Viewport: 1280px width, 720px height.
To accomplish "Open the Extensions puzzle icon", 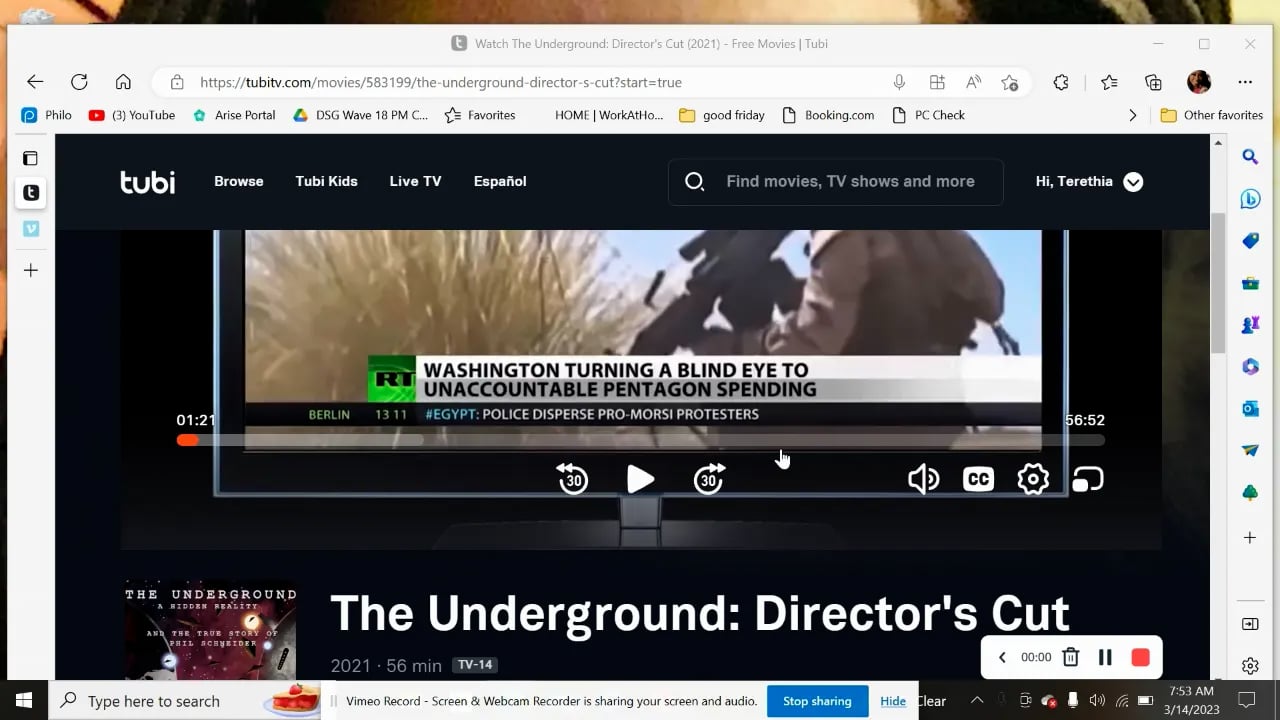I will [1062, 82].
